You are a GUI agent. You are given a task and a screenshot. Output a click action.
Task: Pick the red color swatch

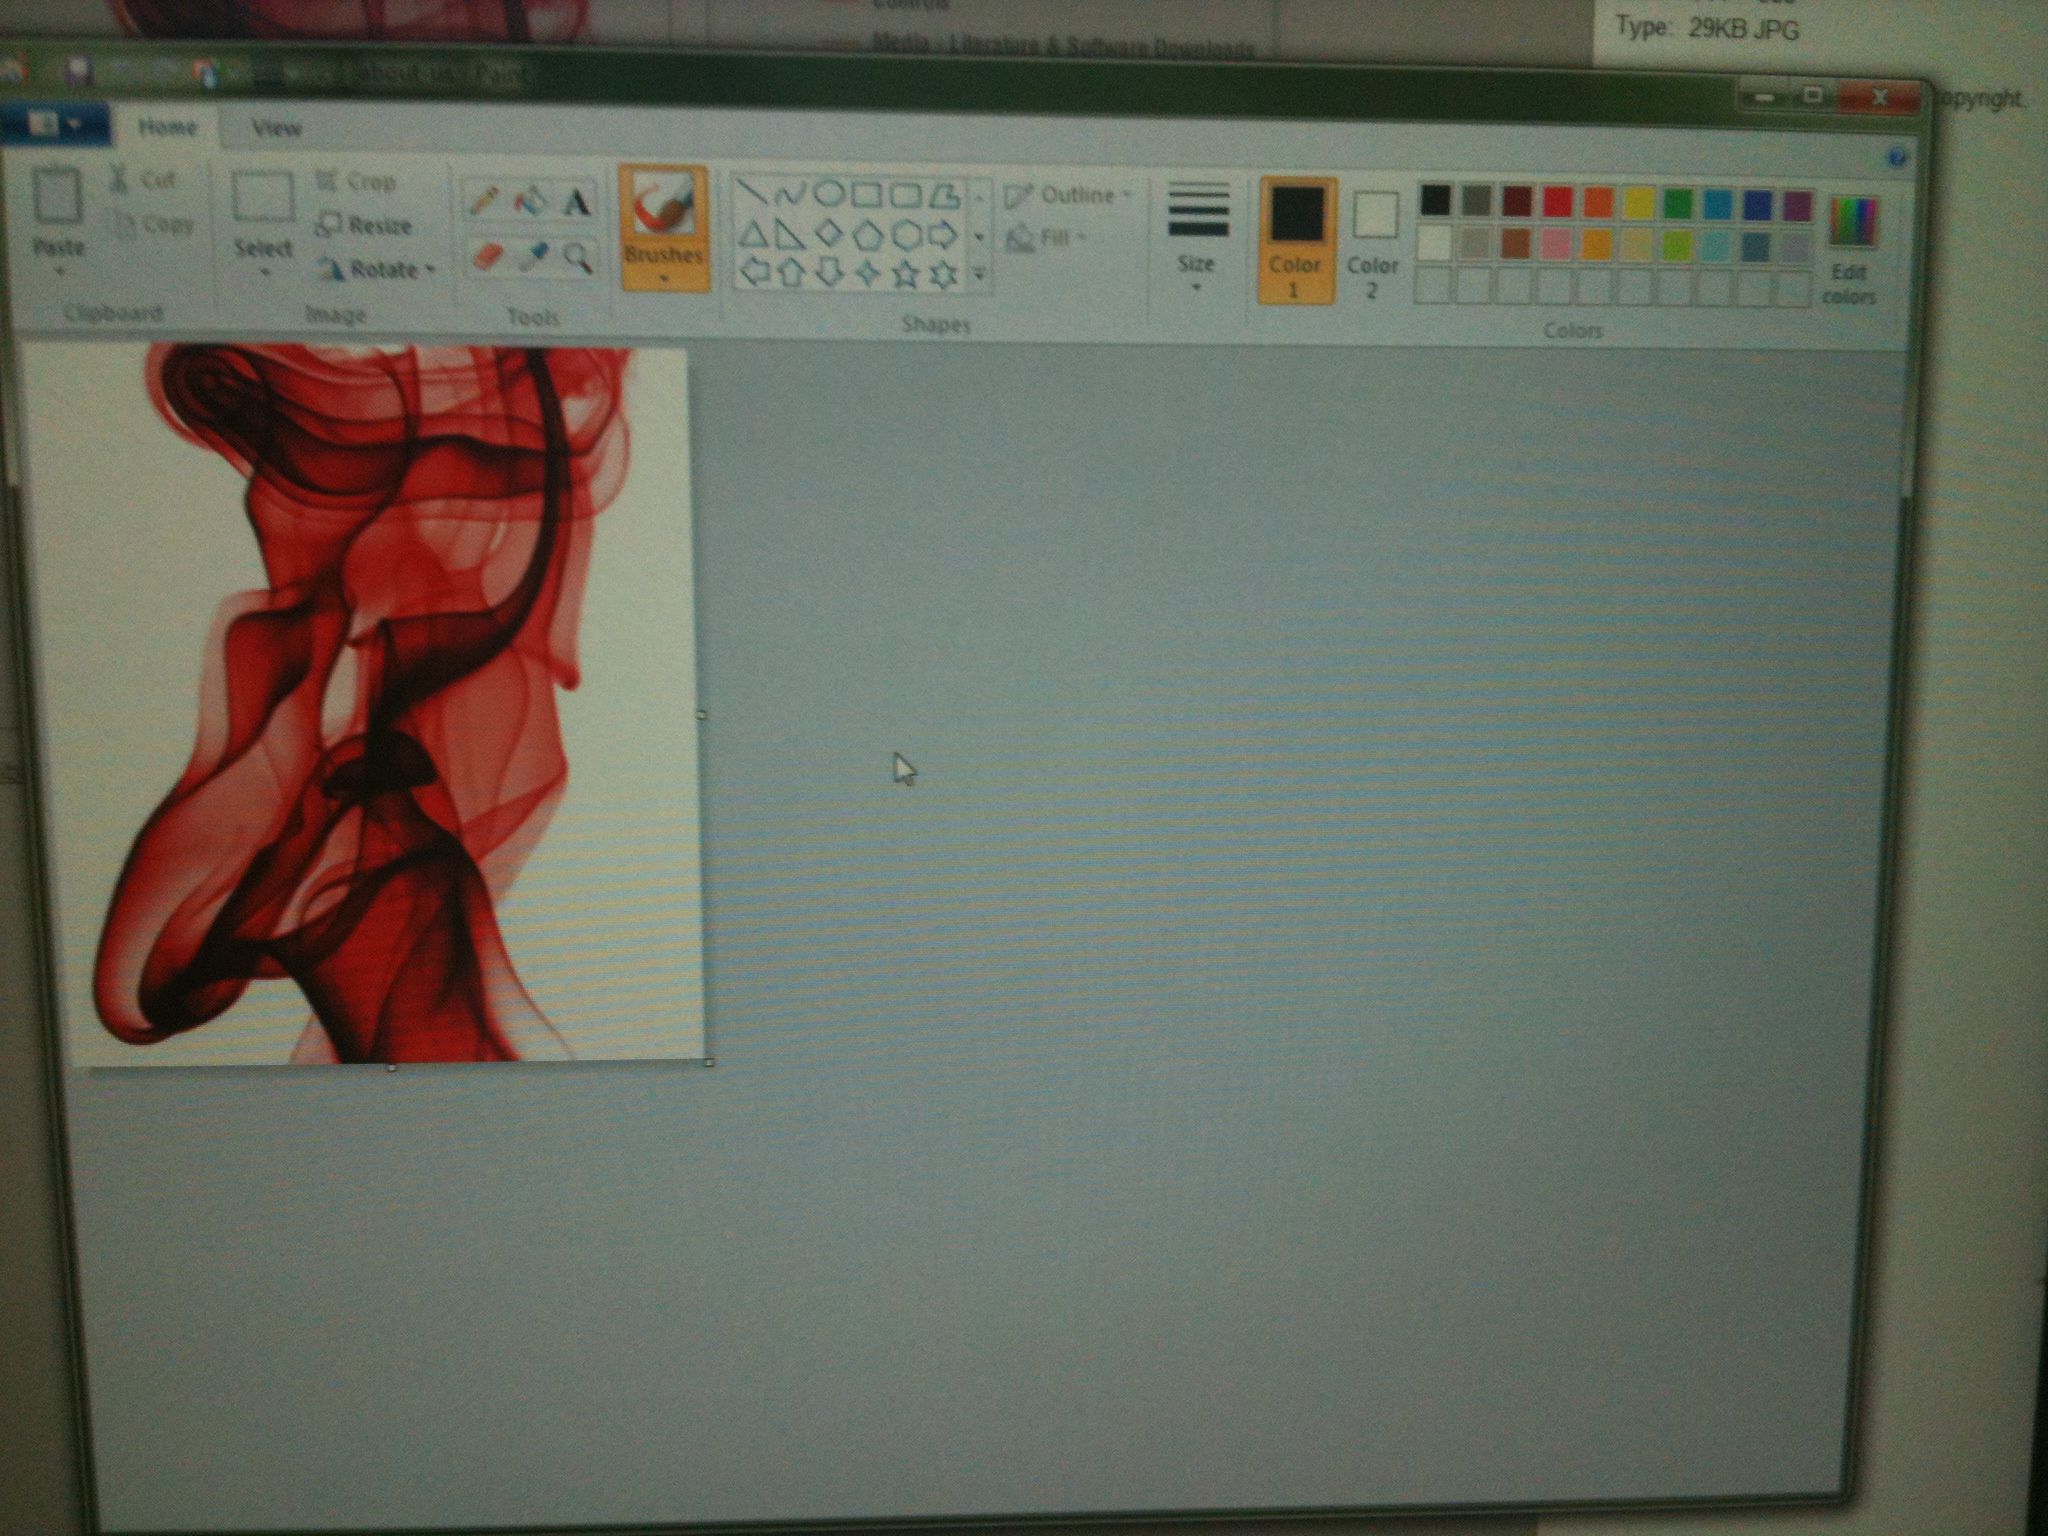pos(1556,203)
